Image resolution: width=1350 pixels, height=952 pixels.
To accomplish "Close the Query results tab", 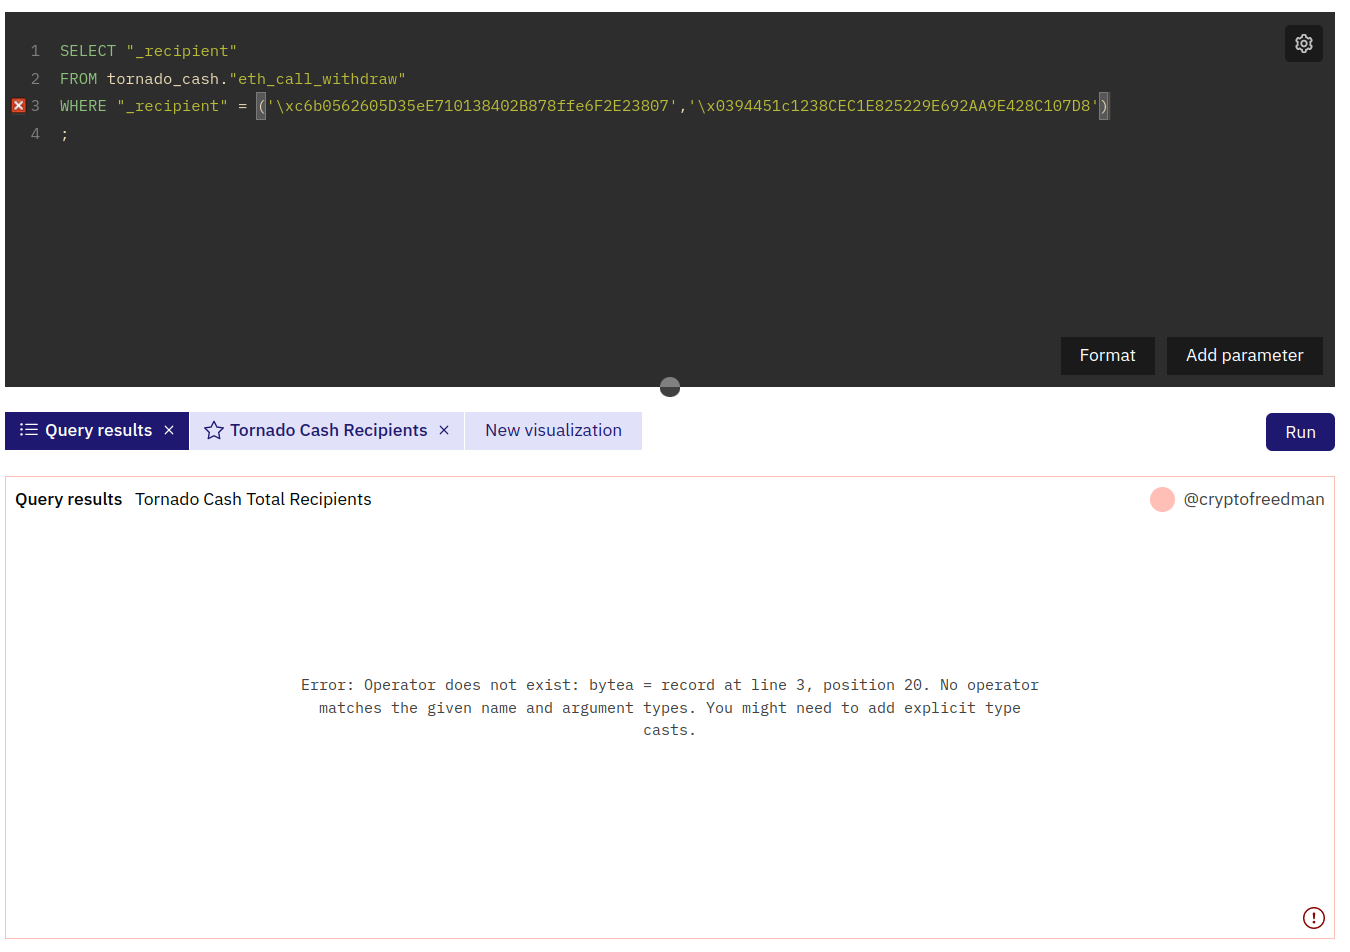I will (169, 430).
